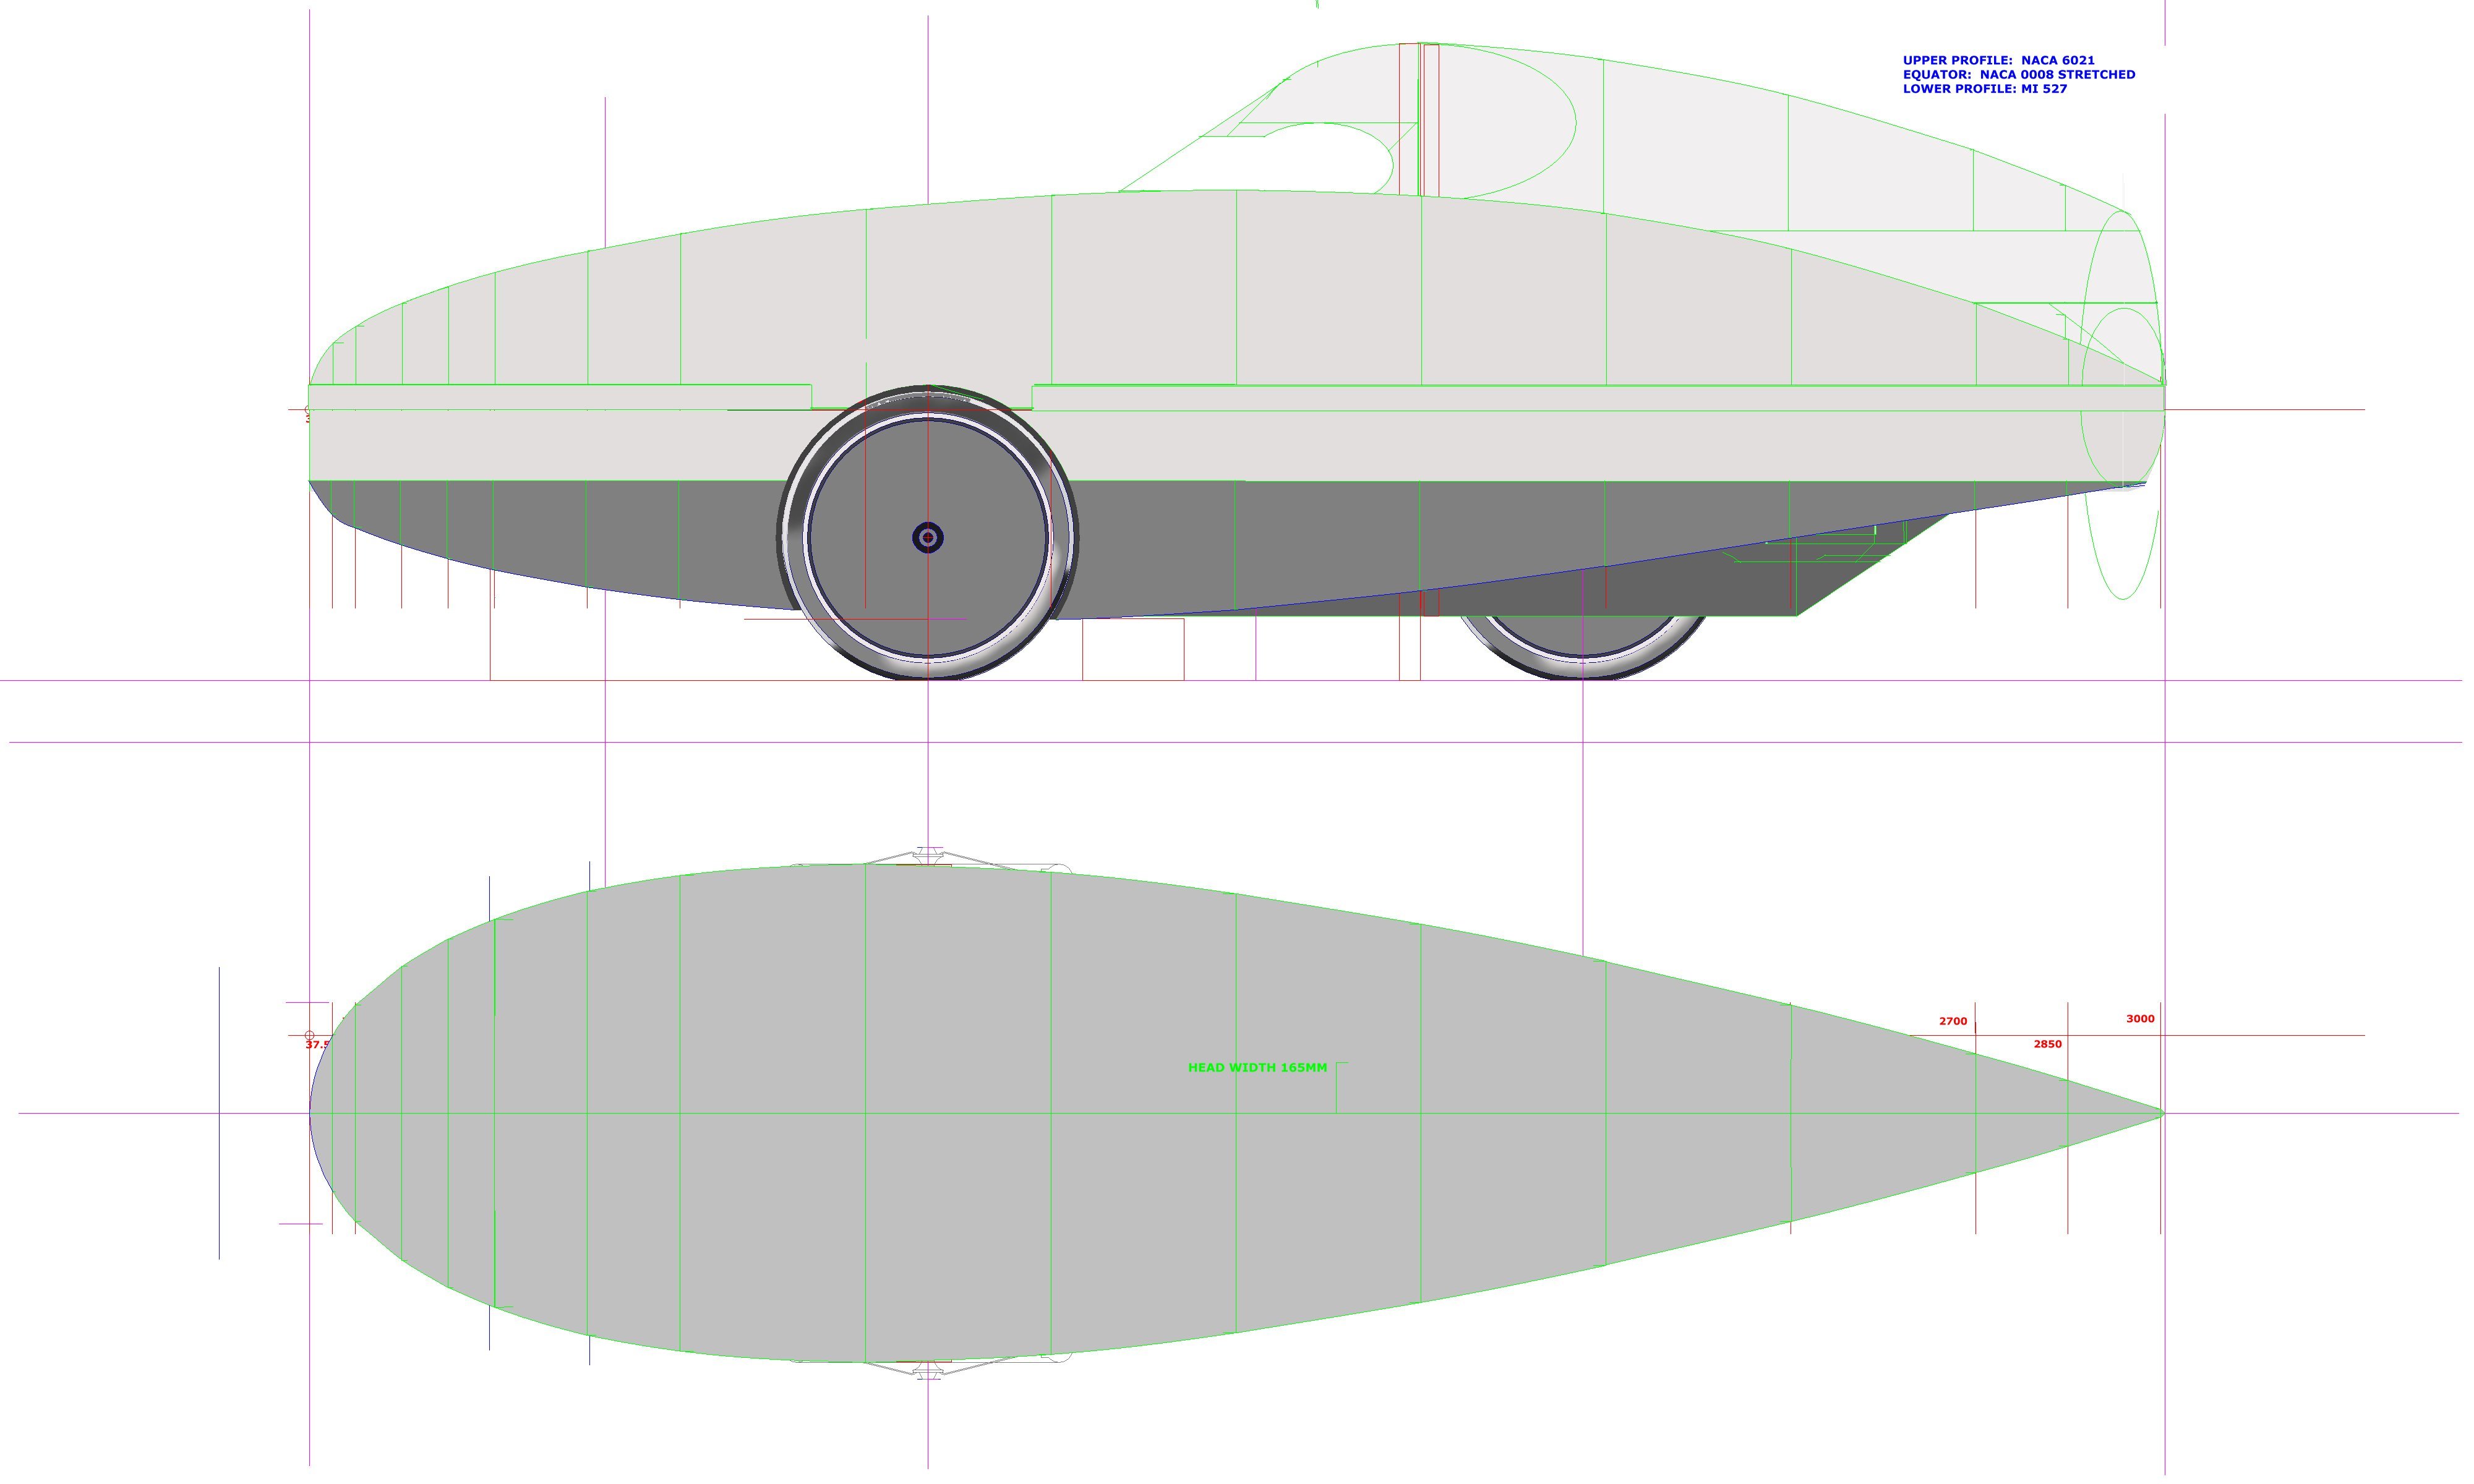
Task: Click the 2850 dimension label
Action: point(2047,1044)
